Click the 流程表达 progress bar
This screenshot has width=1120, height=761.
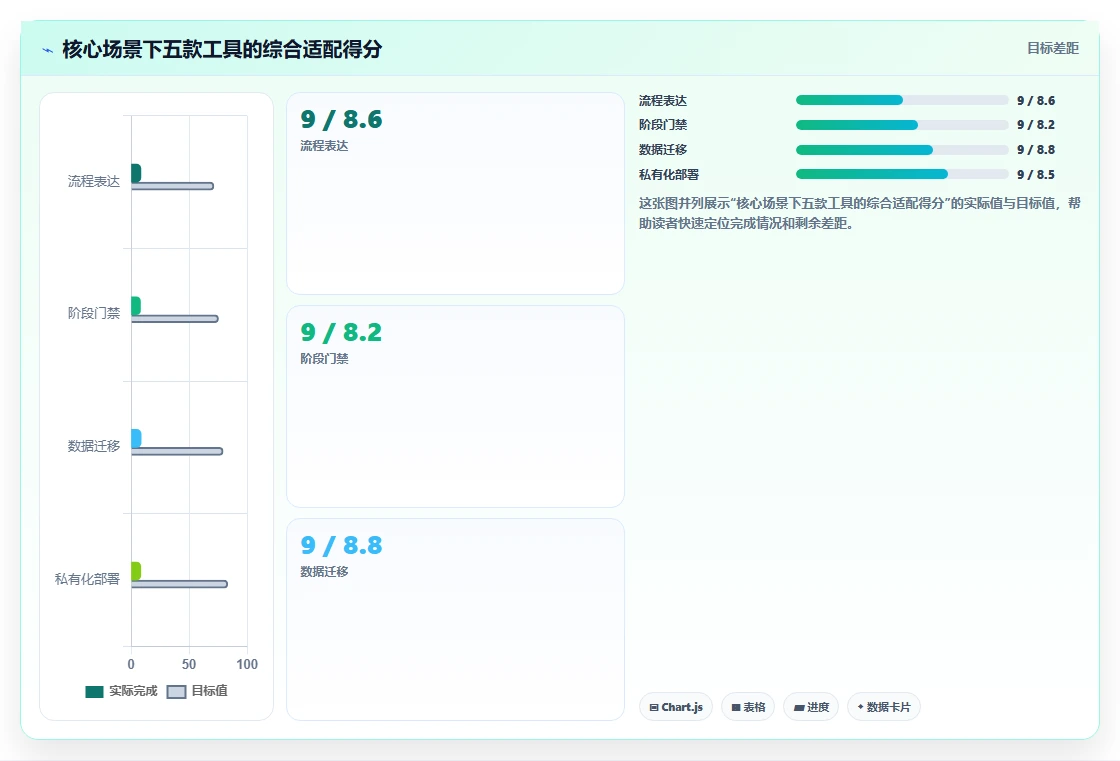pyautogui.click(x=902, y=100)
